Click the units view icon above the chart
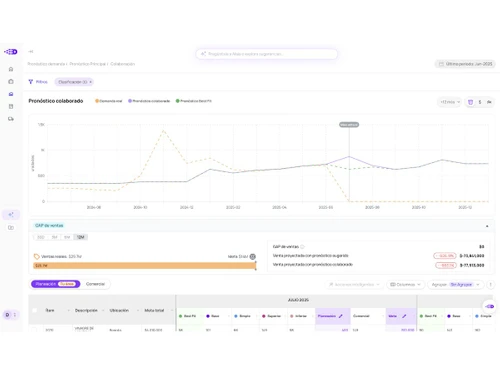Viewport: 500px width, 375px height. click(x=470, y=102)
